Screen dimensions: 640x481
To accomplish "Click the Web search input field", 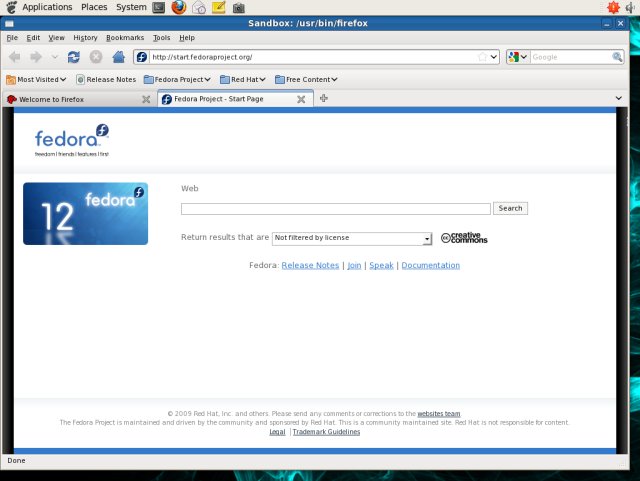I will coord(335,208).
